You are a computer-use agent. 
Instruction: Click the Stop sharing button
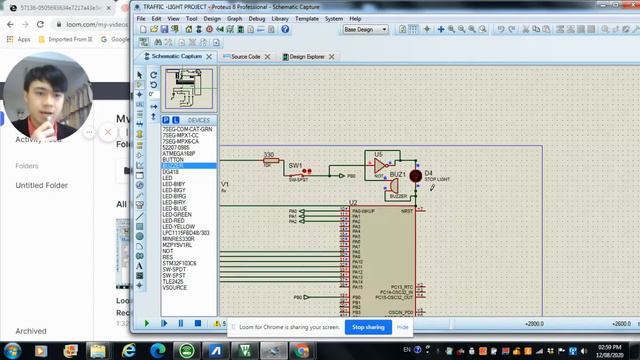[368, 327]
